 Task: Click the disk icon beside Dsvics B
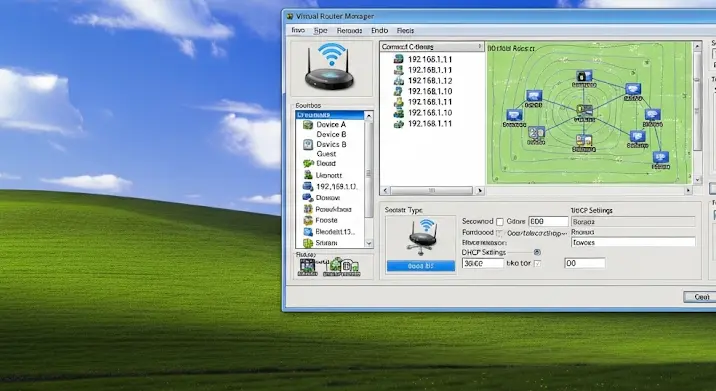(308, 144)
